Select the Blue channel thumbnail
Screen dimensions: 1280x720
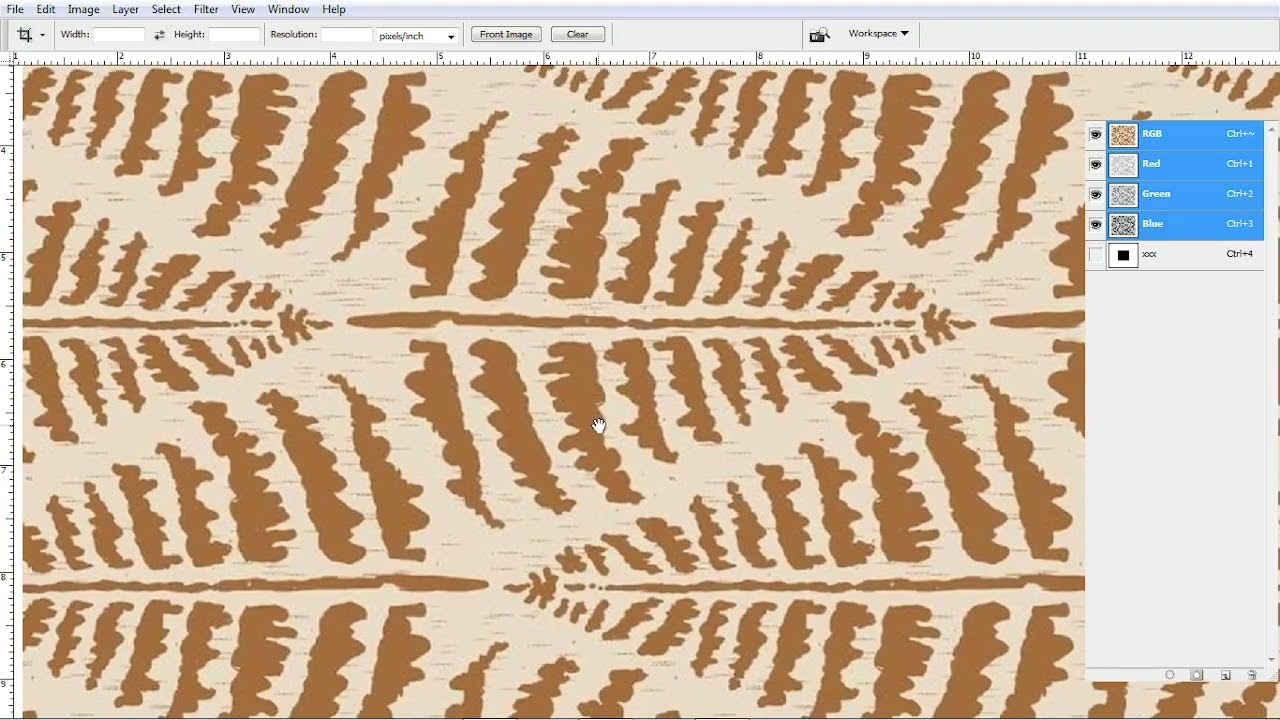coord(1123,225)
